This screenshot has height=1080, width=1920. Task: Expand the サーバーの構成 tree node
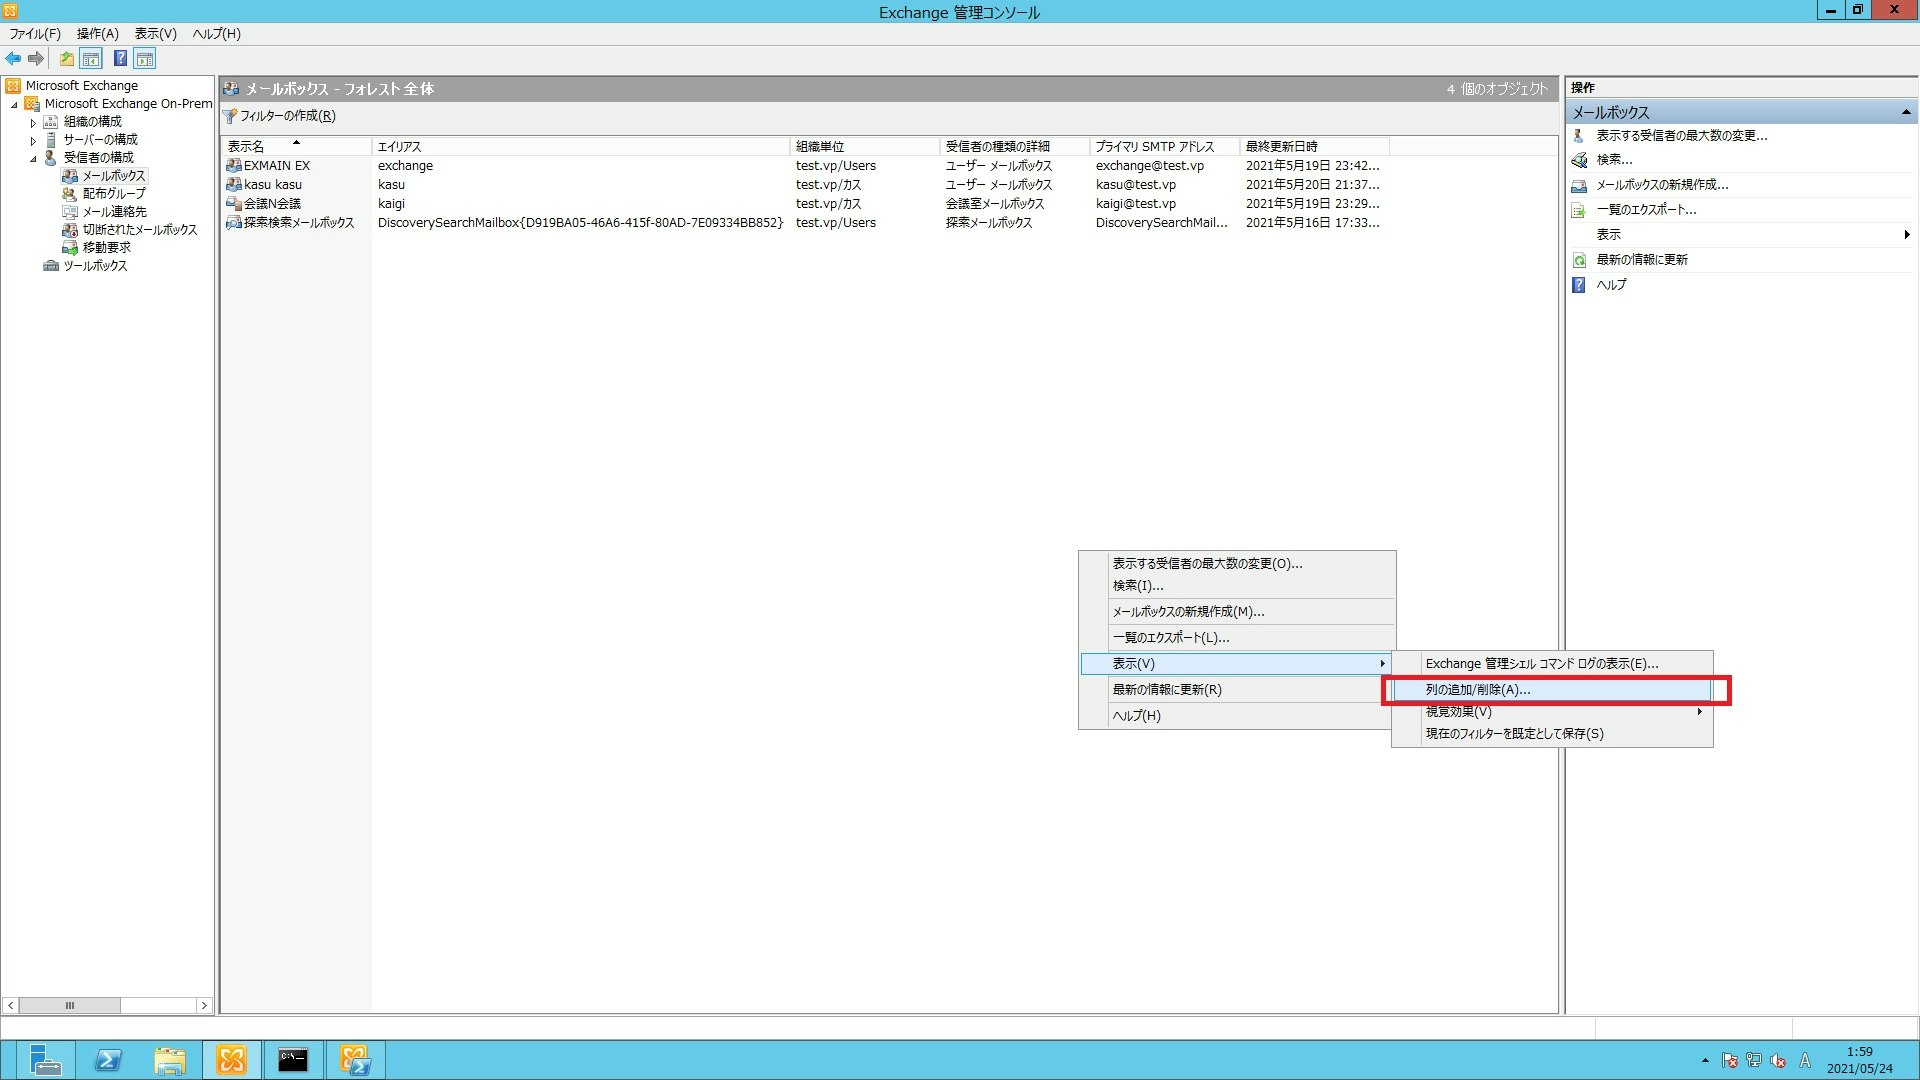tap(33, 141)
